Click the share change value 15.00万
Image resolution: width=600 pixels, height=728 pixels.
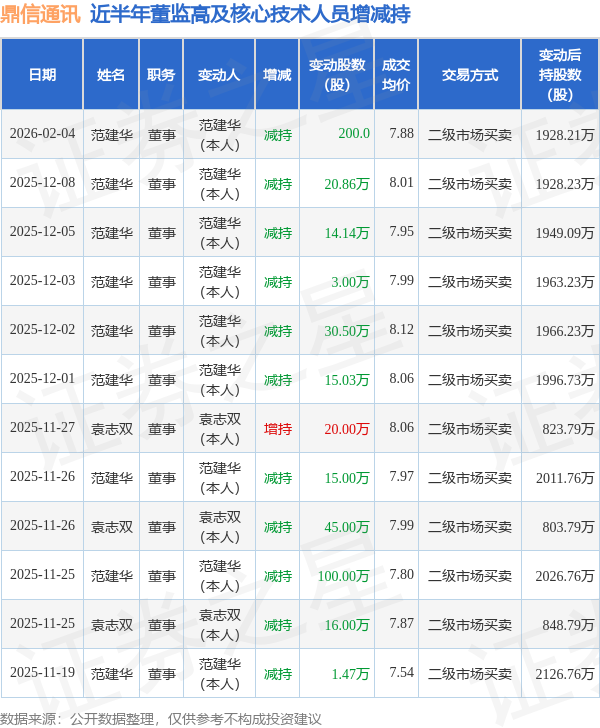[347, 478]
